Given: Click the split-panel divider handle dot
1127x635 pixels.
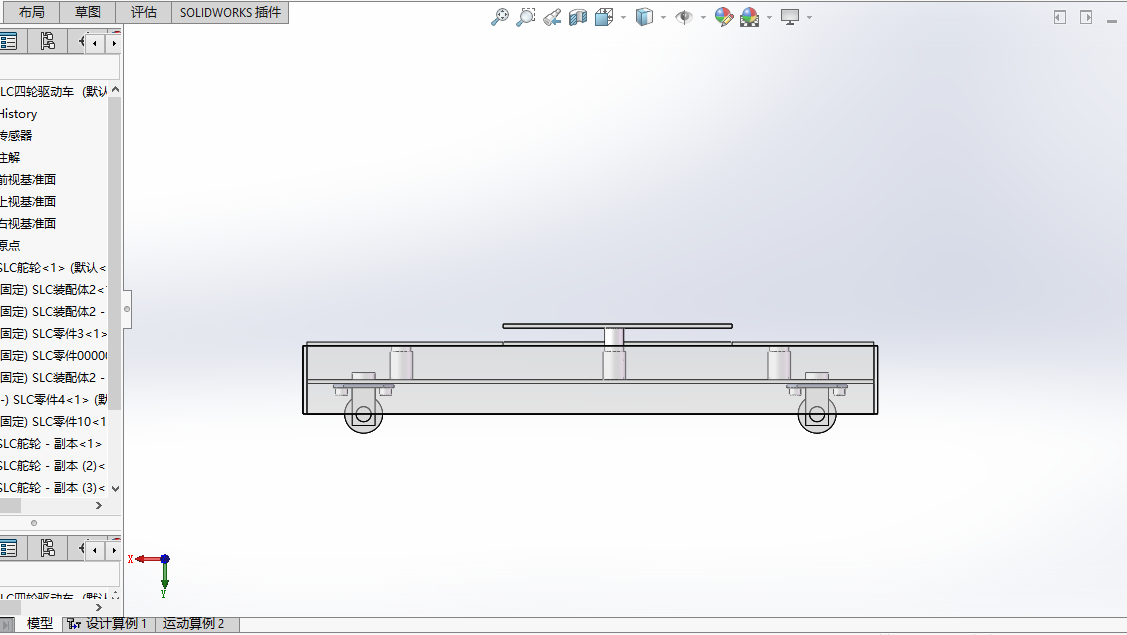Looking at the screenshot, I should 34,523.
